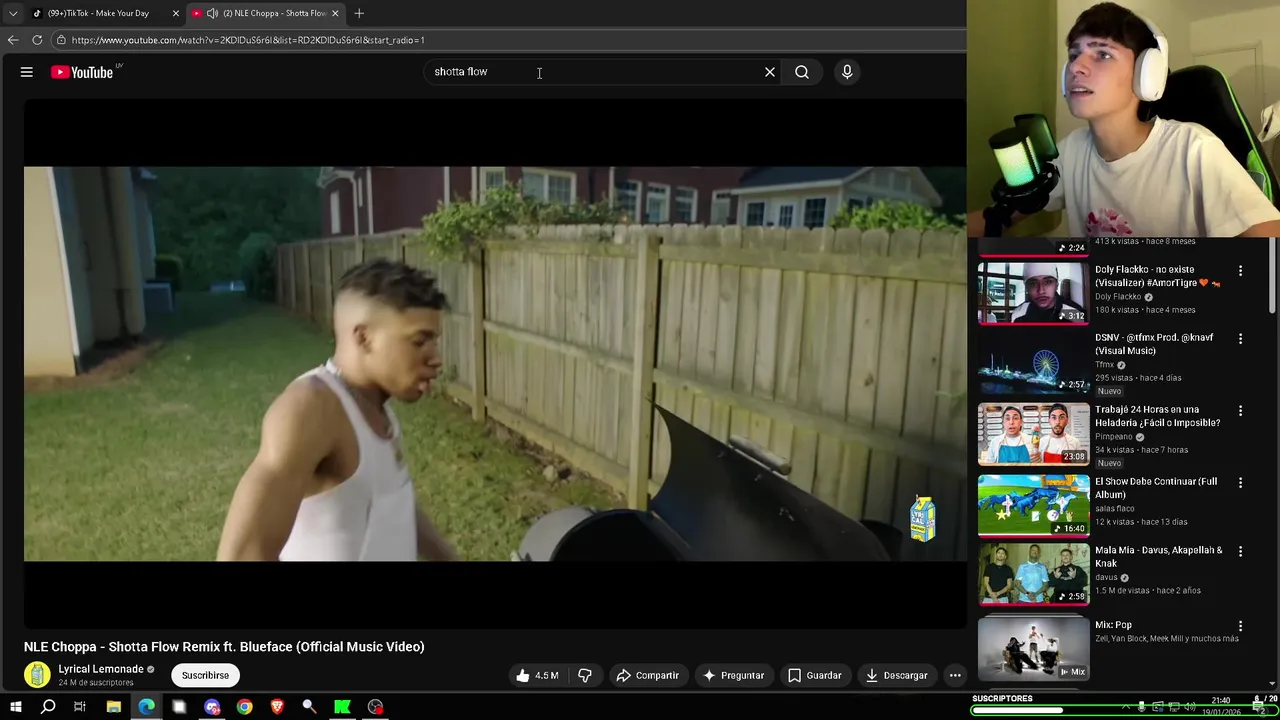
Task: Open File Explorer from the taskbar
Action: (113, 707)
